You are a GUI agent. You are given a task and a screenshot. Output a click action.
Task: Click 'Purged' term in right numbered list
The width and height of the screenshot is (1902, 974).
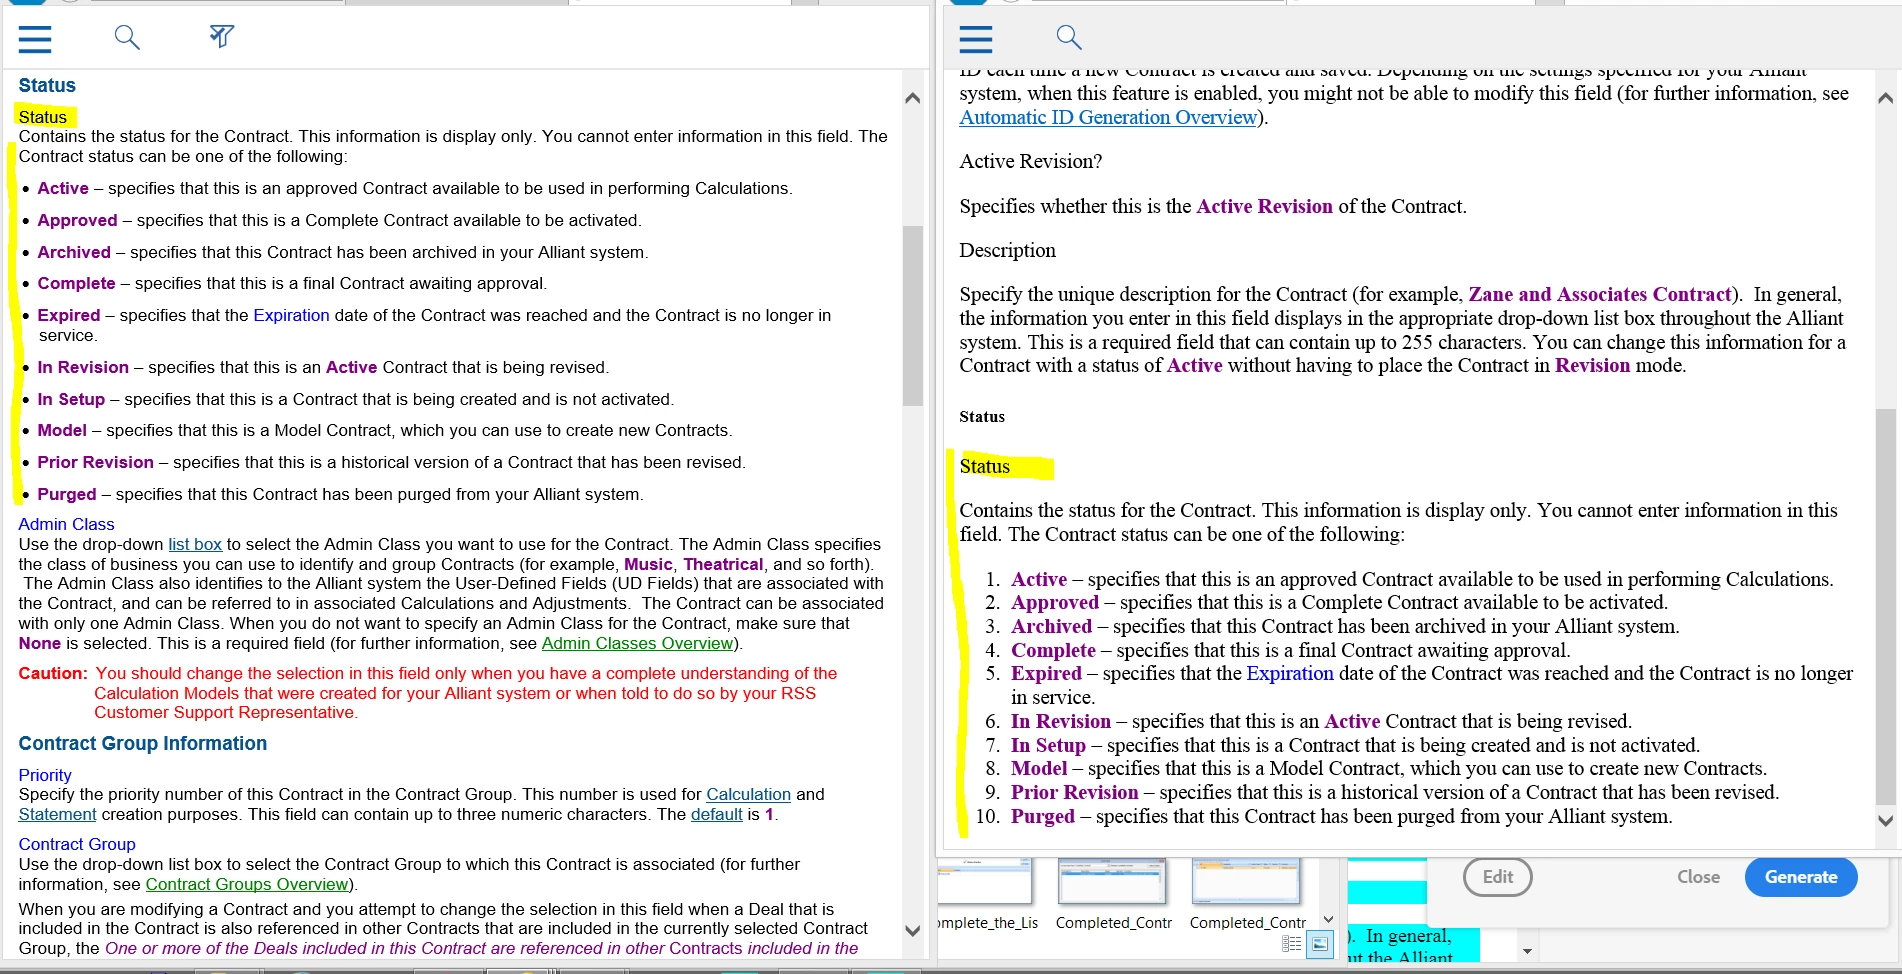click(1043, 816)
